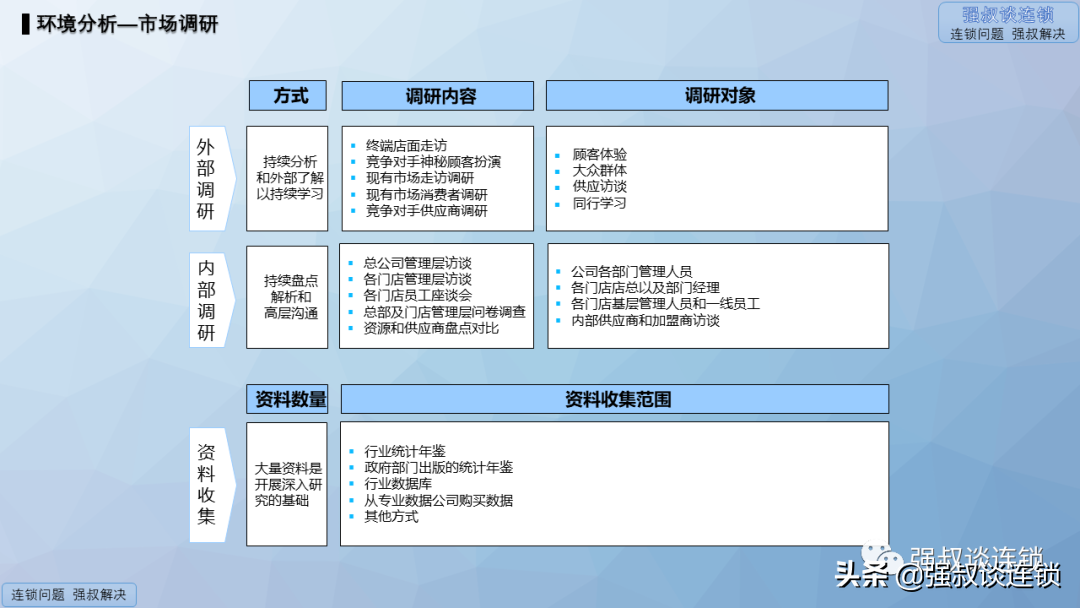Viewport: 1080px width, 608px height.
Task: Select the 终端店面走访 bullet item
Action: pyautogui.click(x=406, y=145)
